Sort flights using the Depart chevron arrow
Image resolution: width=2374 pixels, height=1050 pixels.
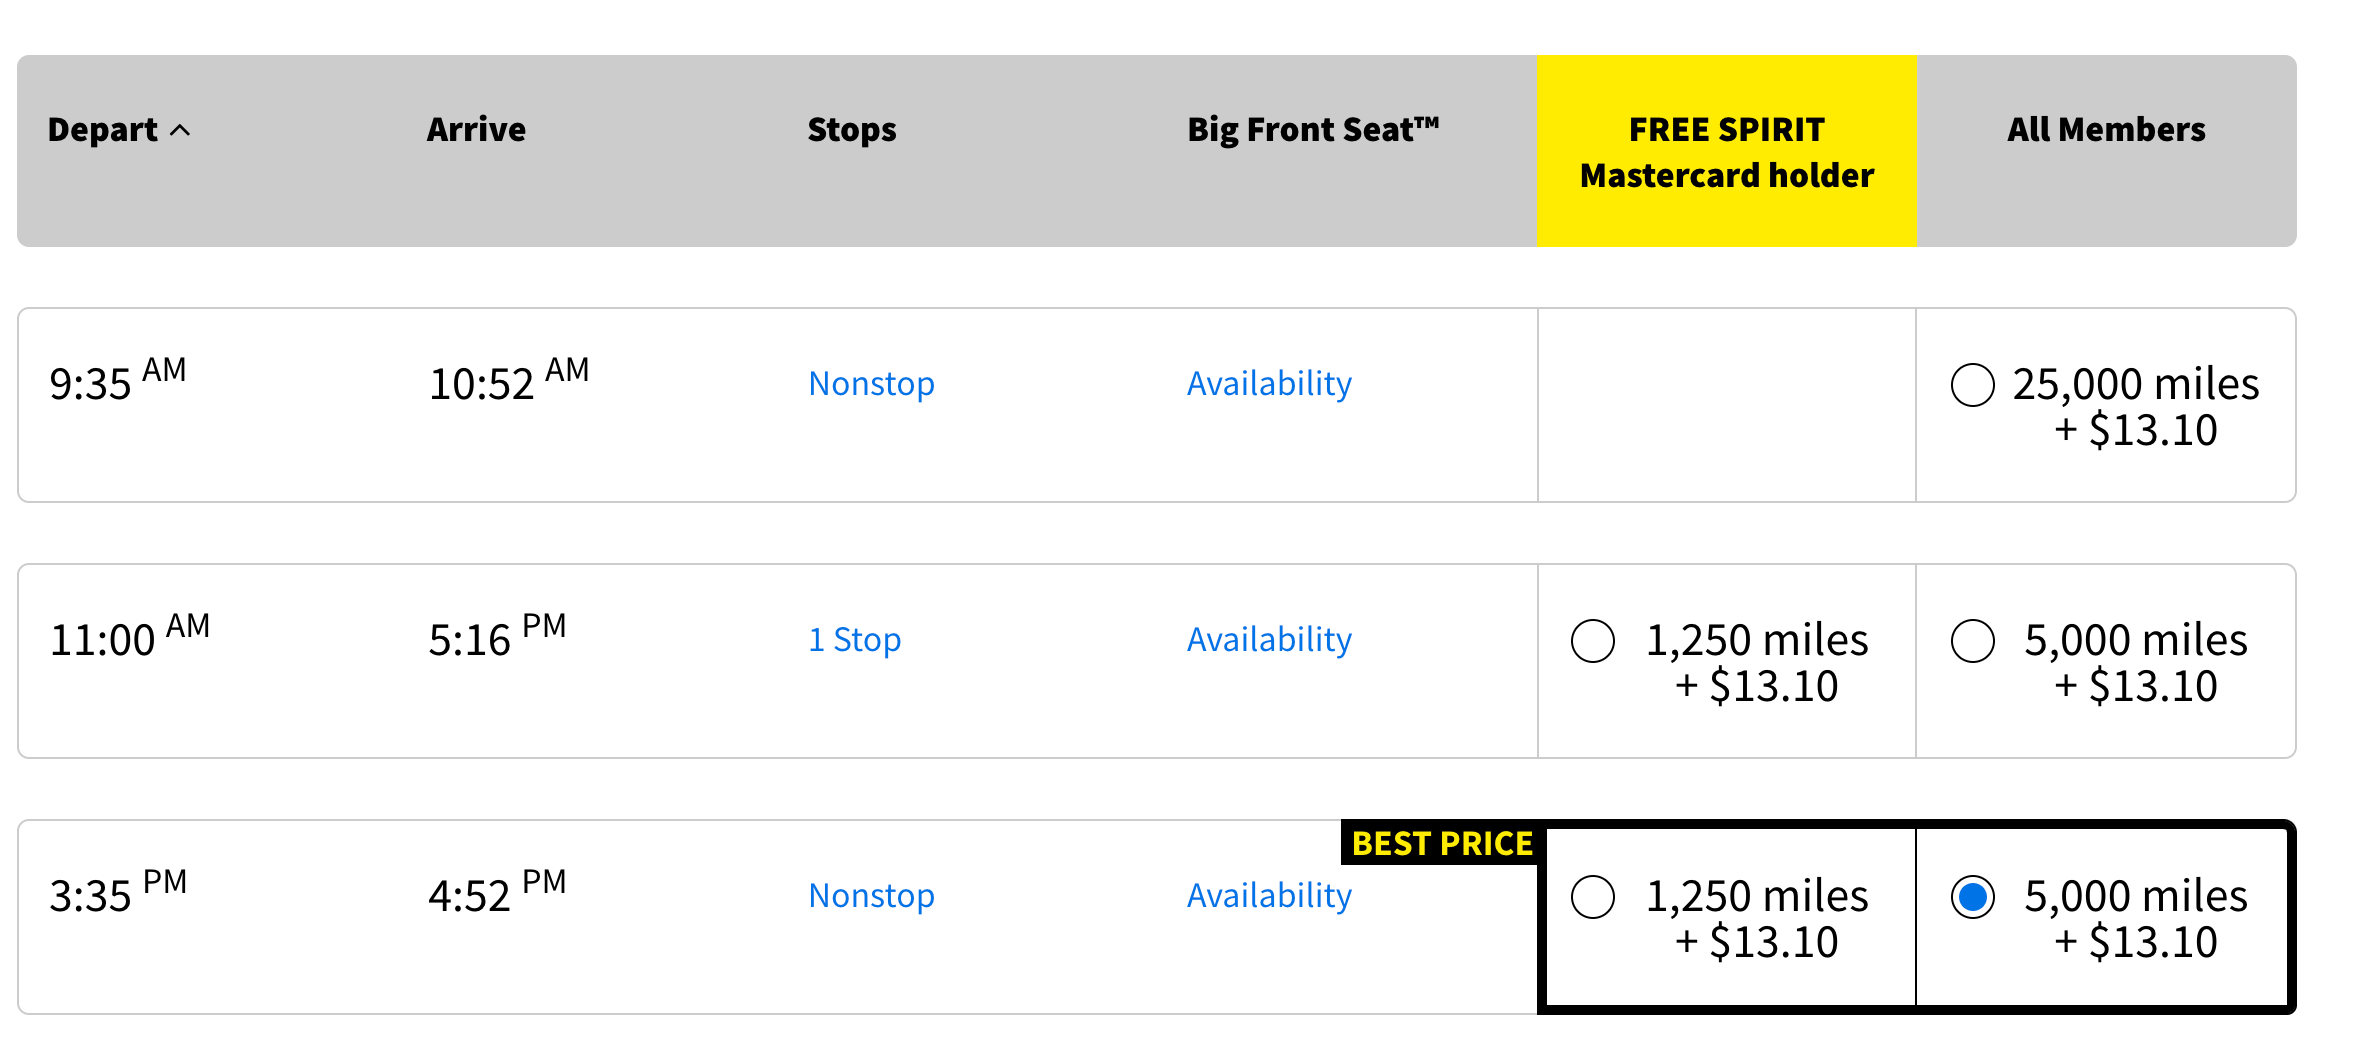[180, 130]
